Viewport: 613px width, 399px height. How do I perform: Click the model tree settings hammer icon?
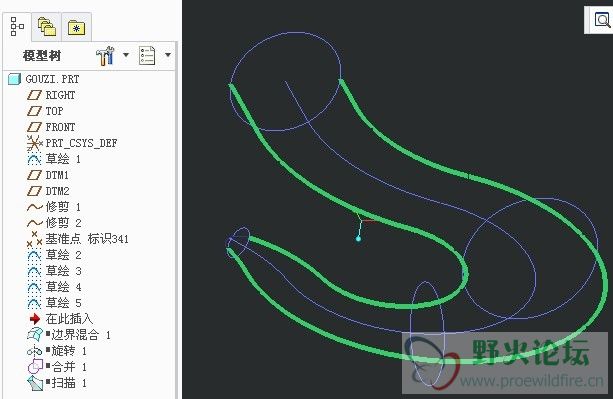tap(105, 56)
